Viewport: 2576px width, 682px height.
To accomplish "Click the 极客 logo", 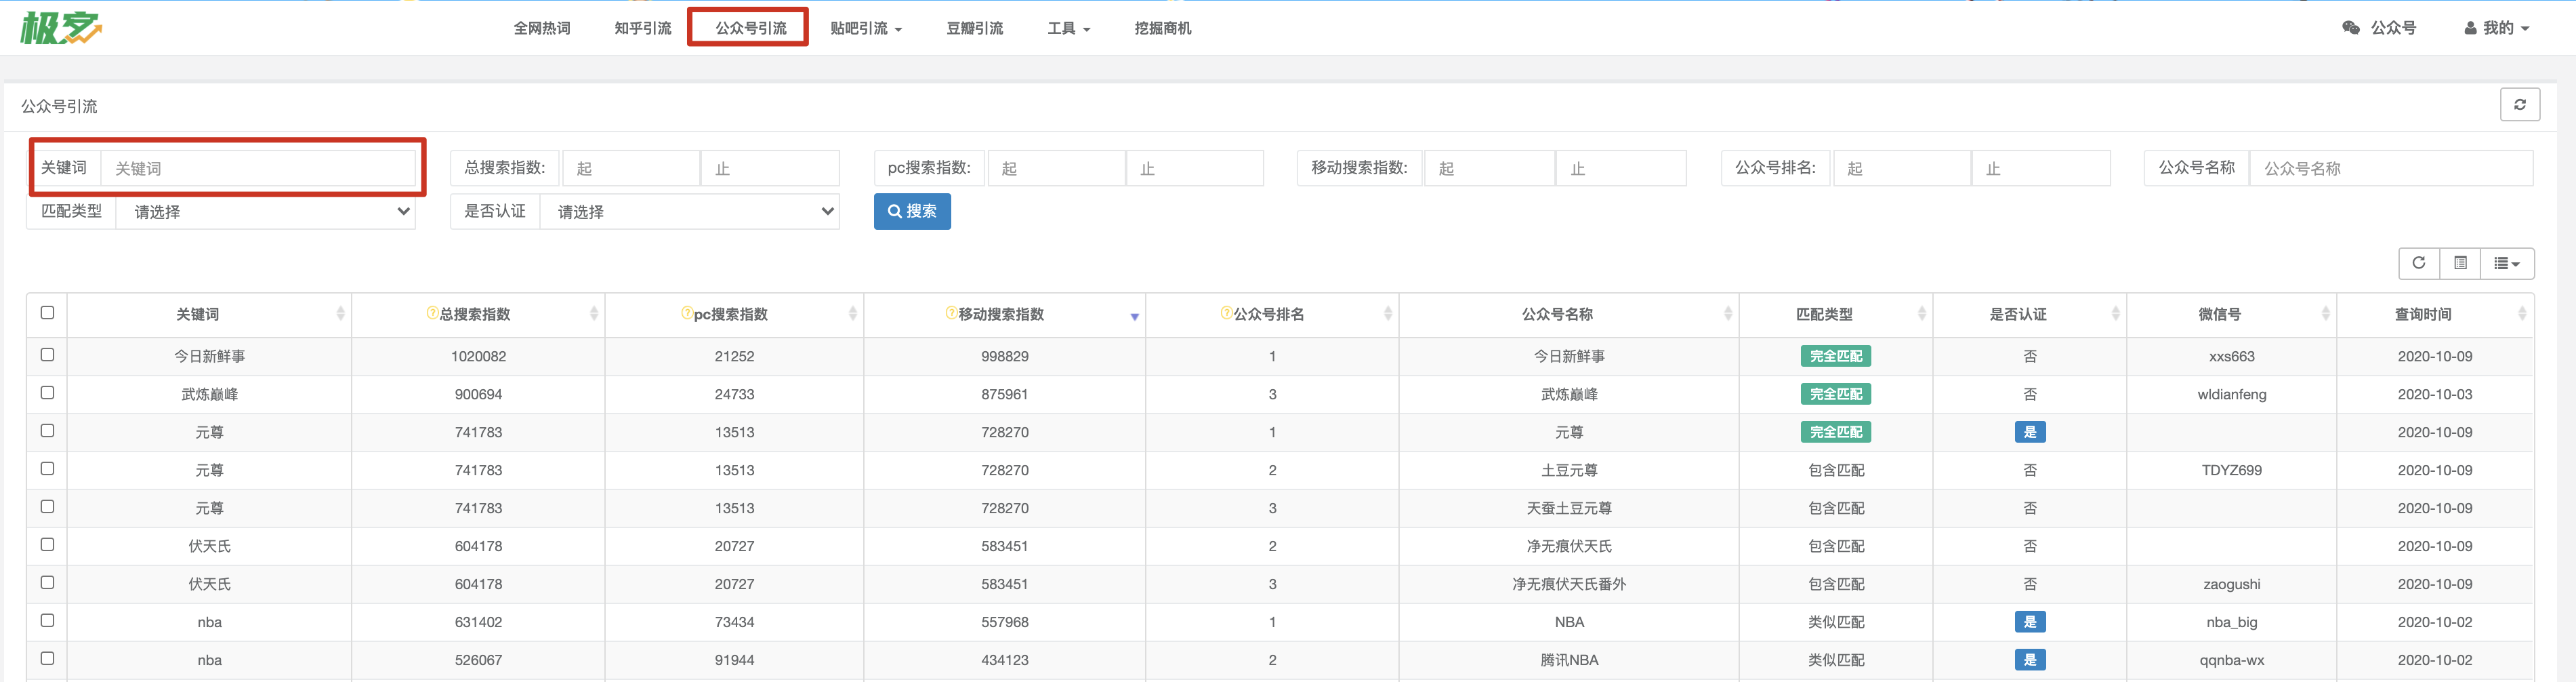I will pyautogui.click(x=61, y=27).
